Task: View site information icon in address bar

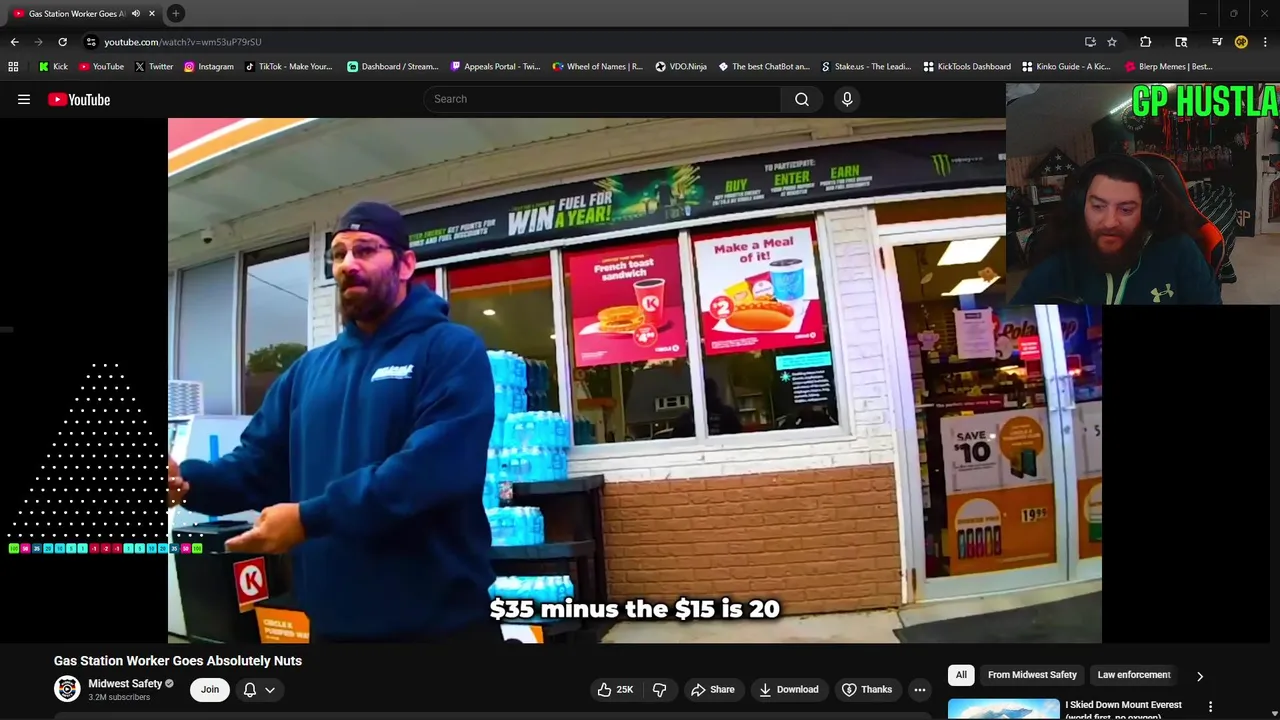Action: (91, 42)
